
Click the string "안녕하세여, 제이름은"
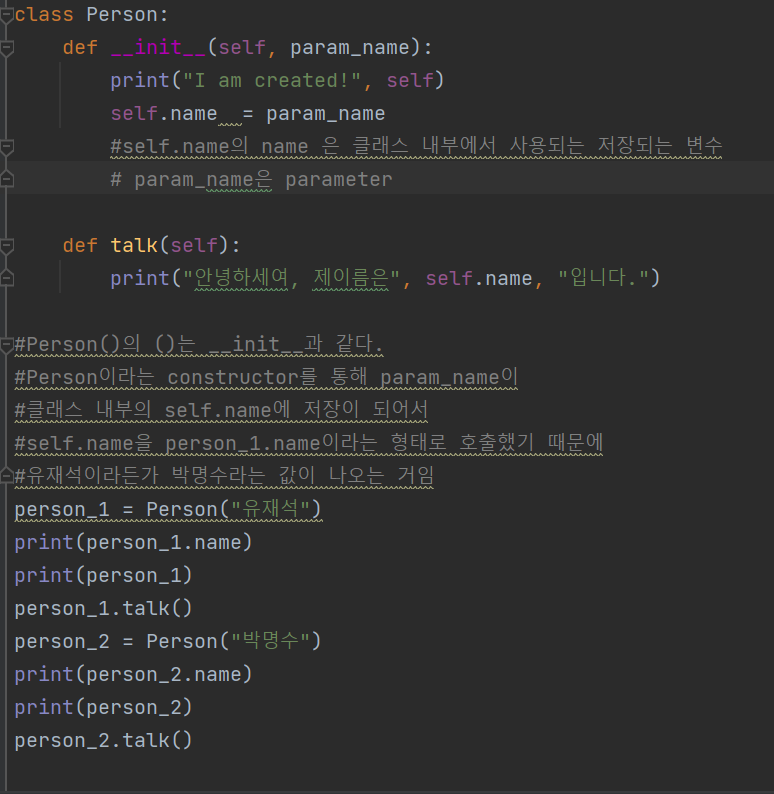(292, 279)
